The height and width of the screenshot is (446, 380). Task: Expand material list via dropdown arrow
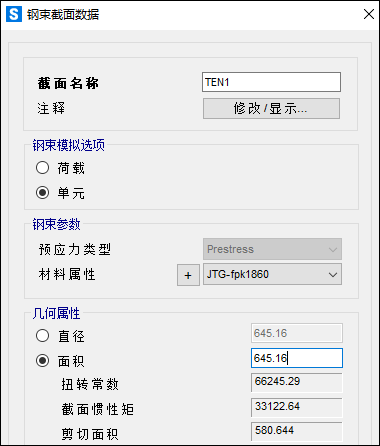[x=333, y=275]
